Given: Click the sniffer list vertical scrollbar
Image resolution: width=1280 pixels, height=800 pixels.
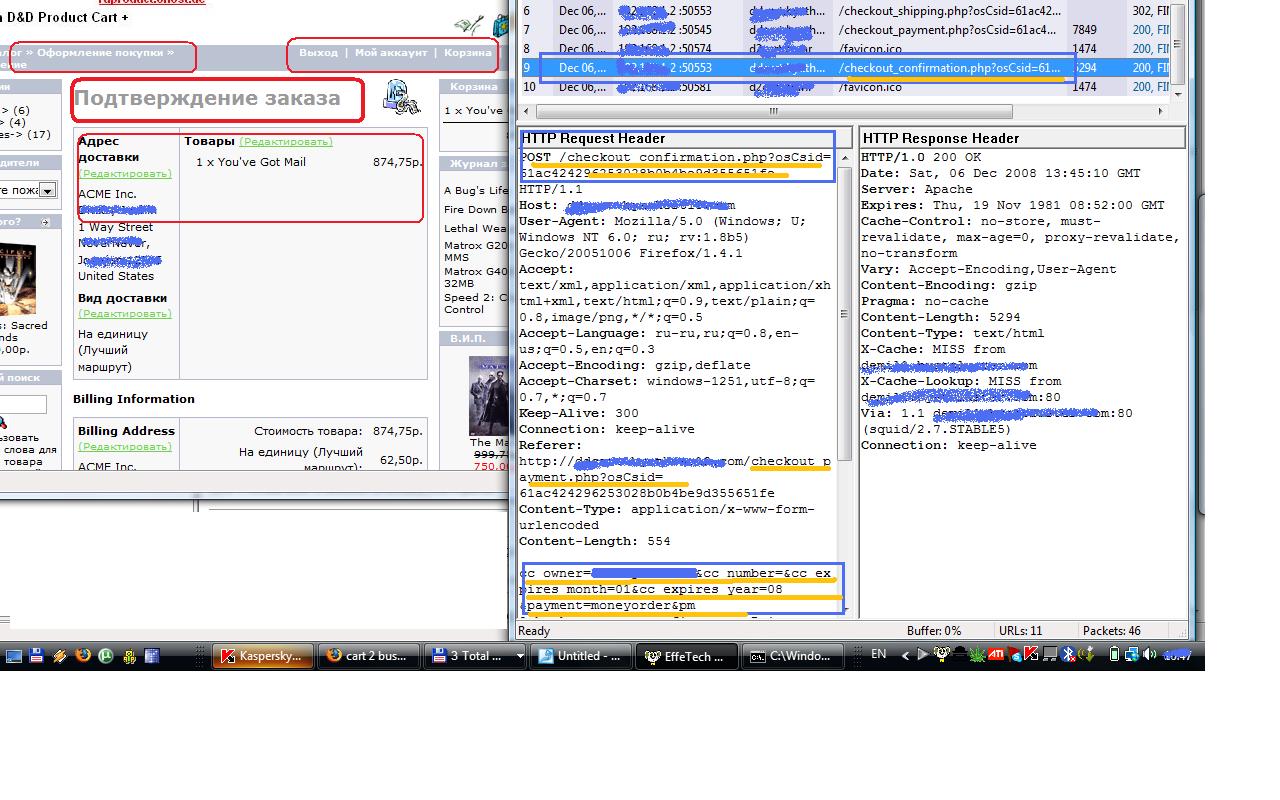Looking at the screenshot, I should [1179, 45].
